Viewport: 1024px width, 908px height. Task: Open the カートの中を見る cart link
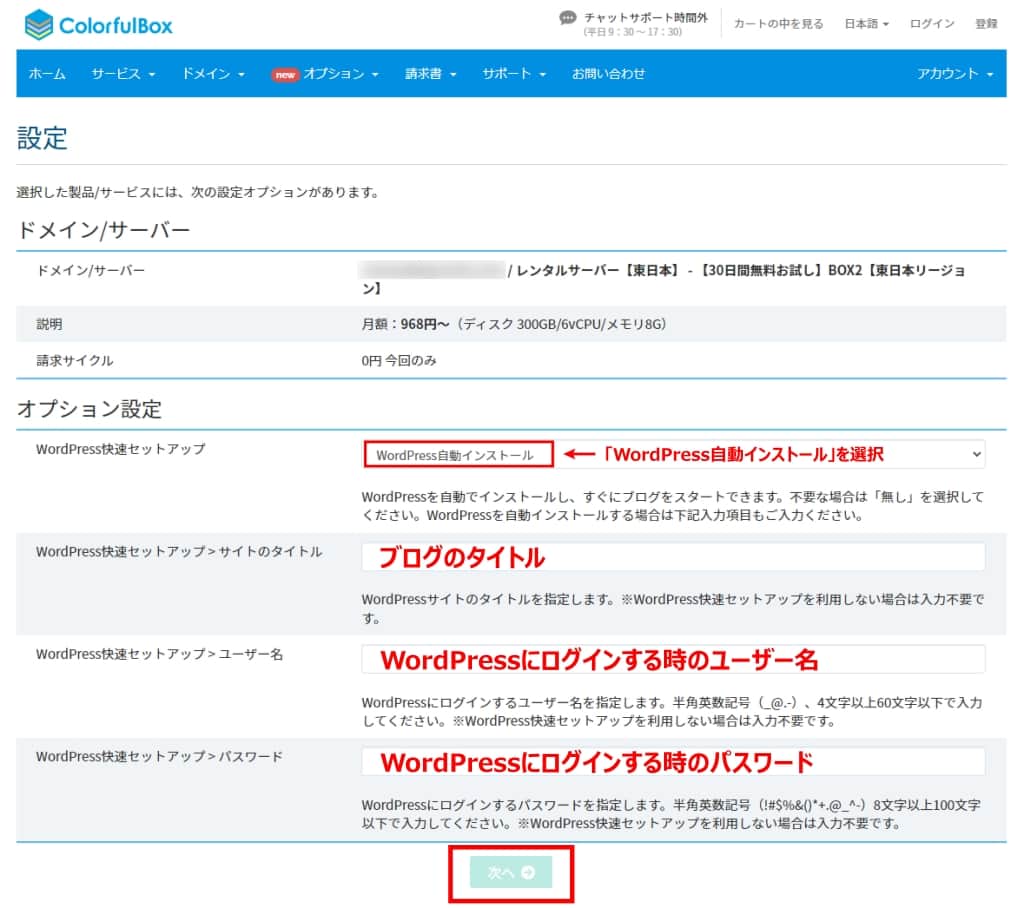(x=778, y=24)
